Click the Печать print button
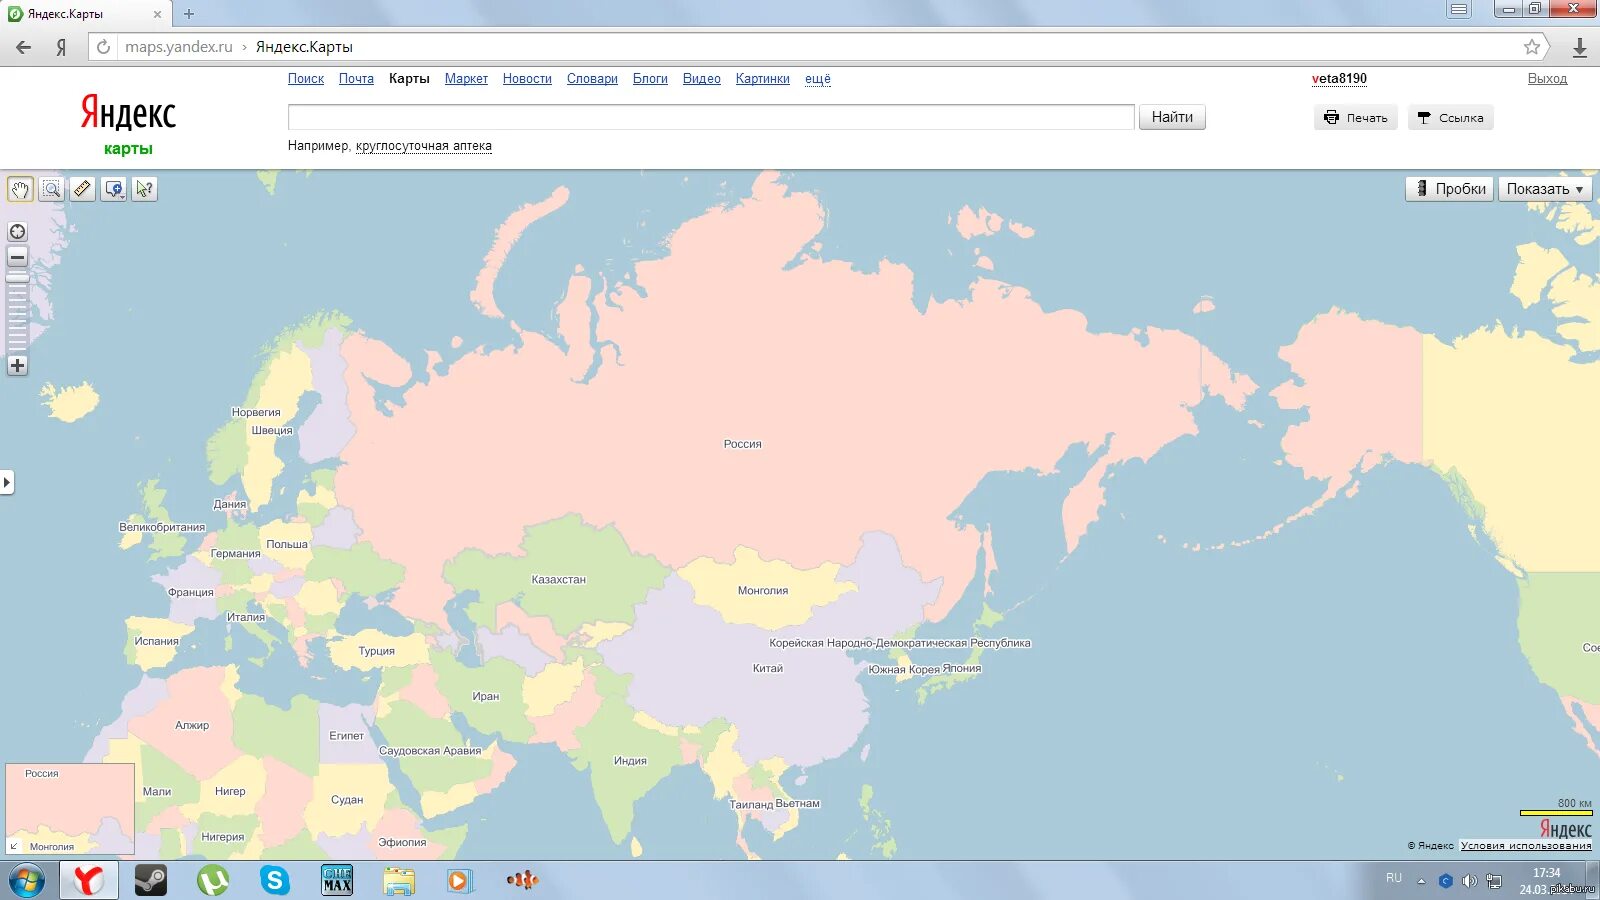Image resolution: width=1600 pixels, height=900 pixels. coord(1356,118)
